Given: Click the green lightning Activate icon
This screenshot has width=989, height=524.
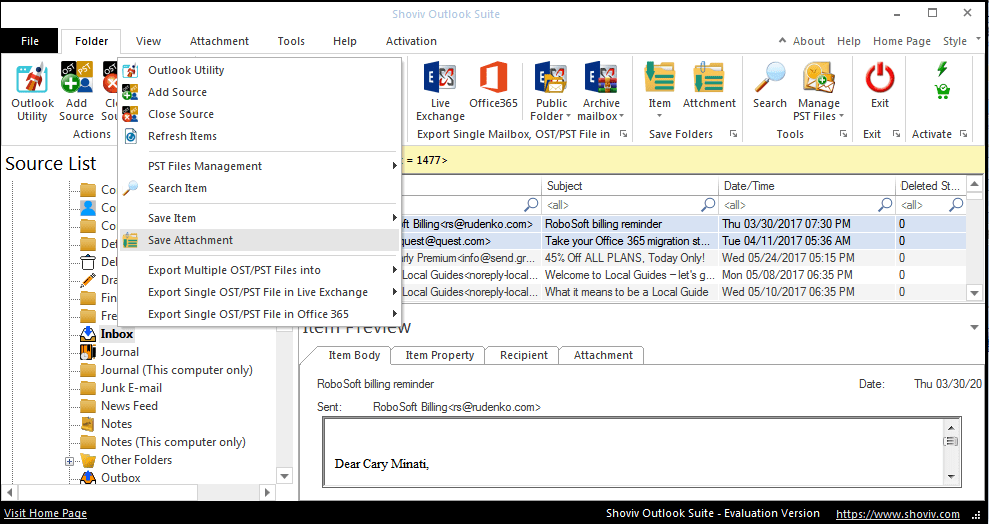Looking at the screenshot, I should click(942, 69).
